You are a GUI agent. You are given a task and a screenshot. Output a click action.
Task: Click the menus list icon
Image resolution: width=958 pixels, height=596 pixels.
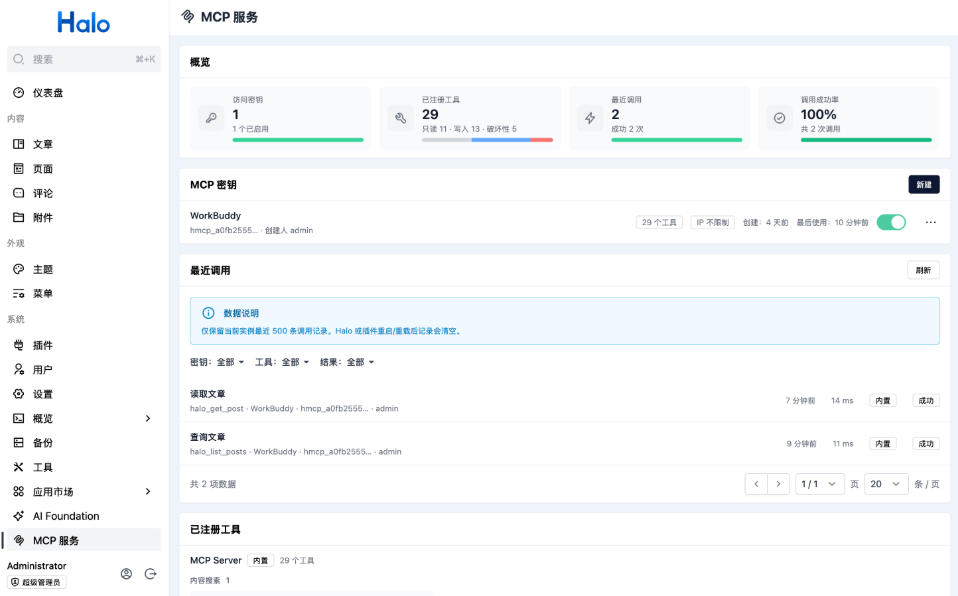click(x=18, y=293)
